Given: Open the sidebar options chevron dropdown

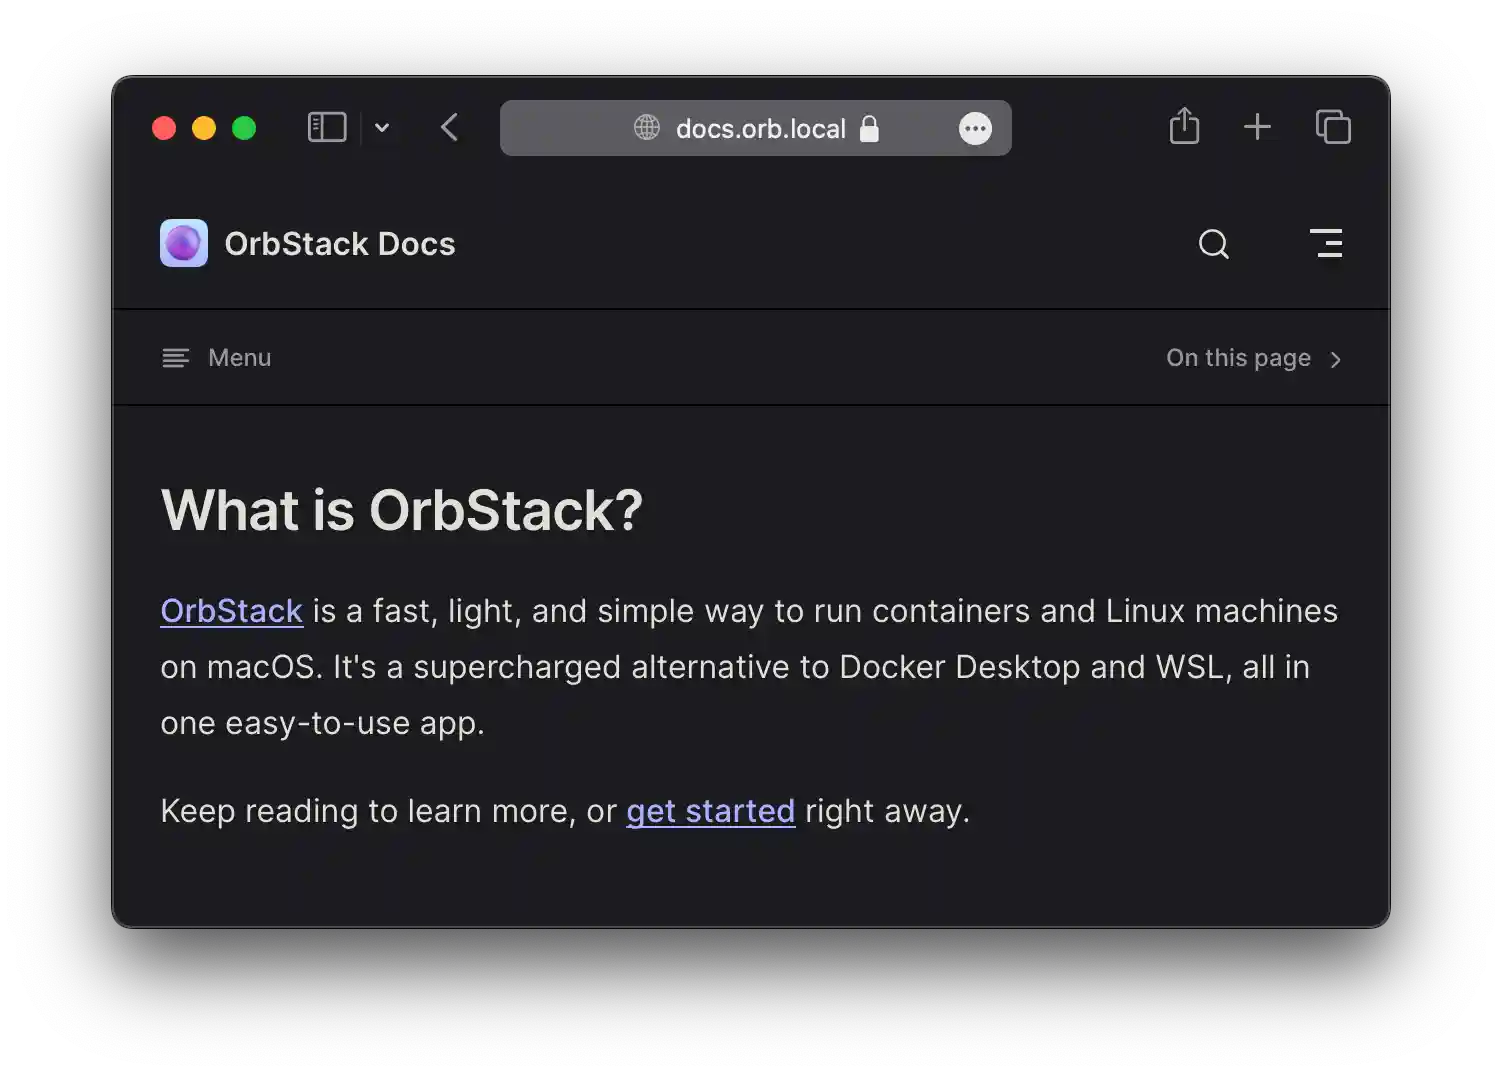Looking at the screenshot, I should point(382,127).
